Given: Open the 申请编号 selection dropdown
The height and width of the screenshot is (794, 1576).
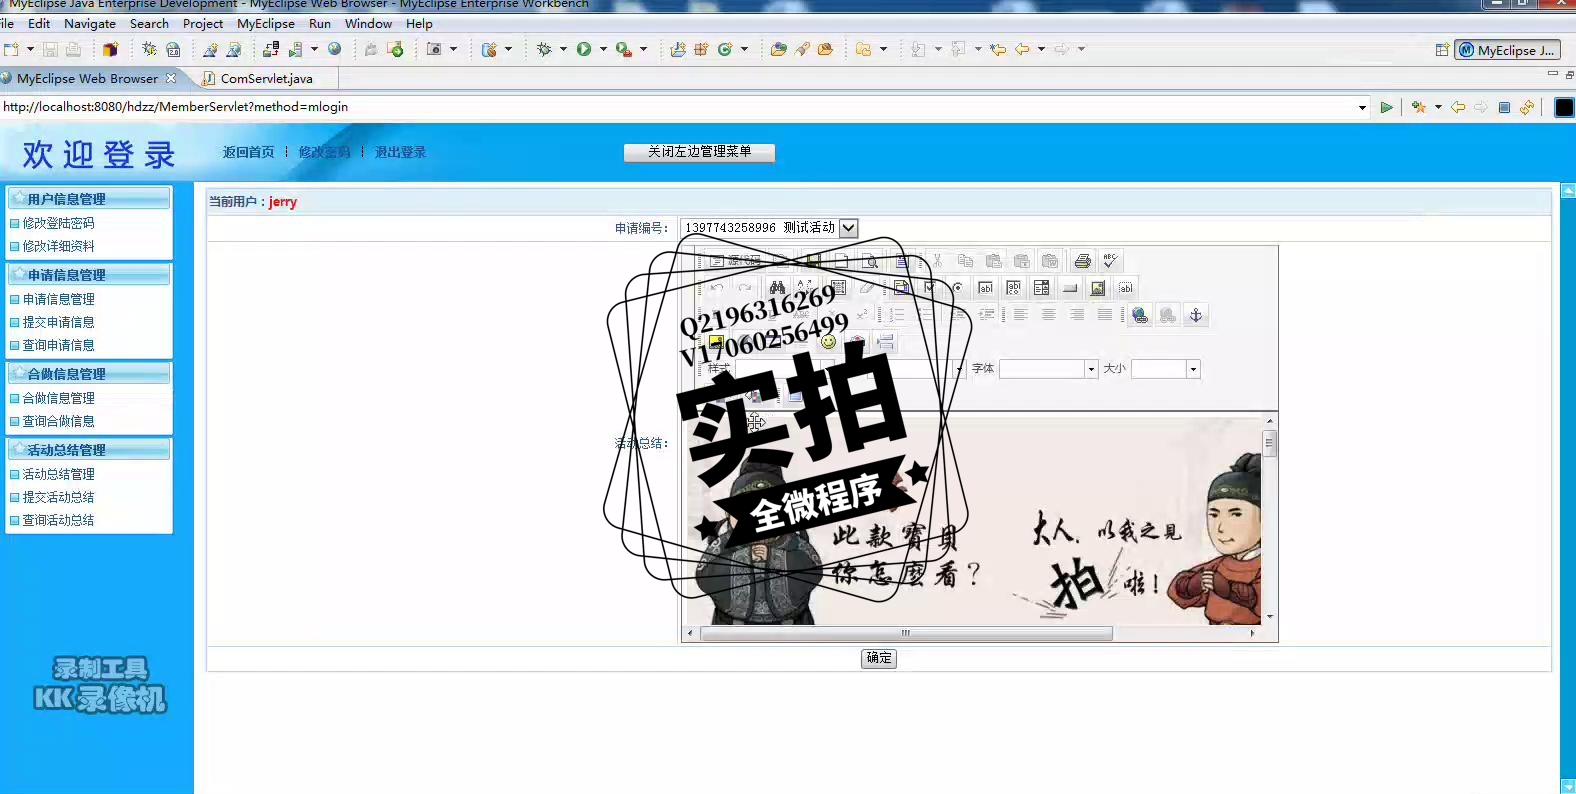Looking at the screenshot, I should tap(848, 228).
